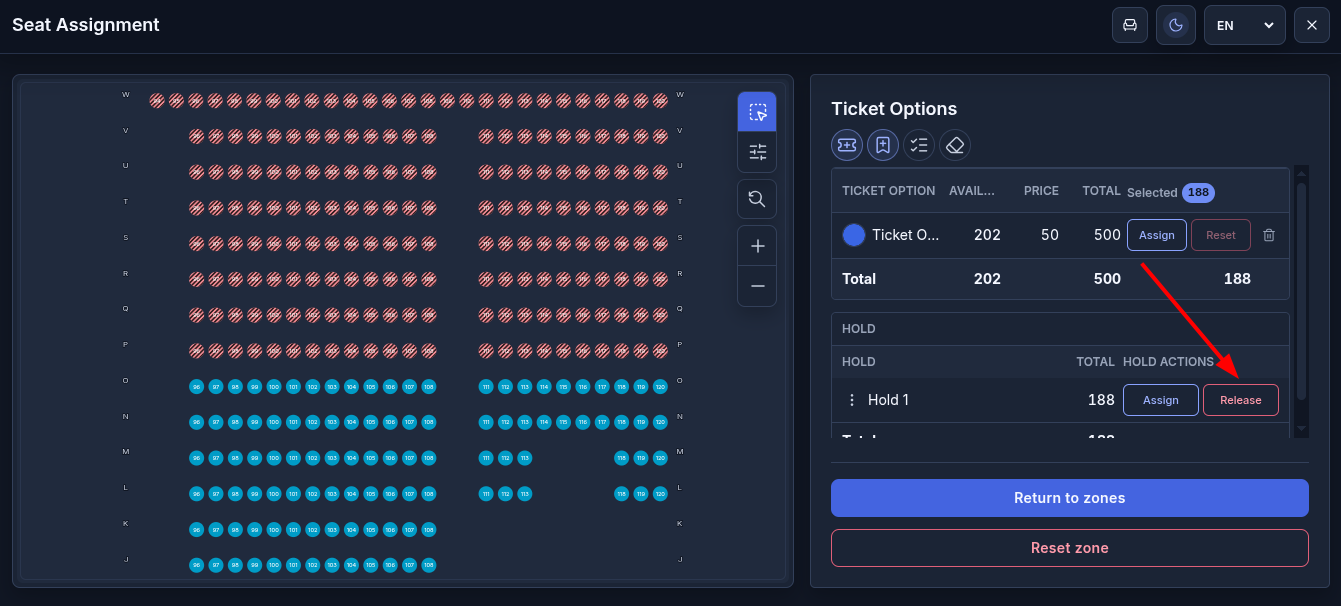Screen dimensions: 1341x606
Task: Click the PRICE column header
Action: pyautogui.click(x=1041, y=191)
